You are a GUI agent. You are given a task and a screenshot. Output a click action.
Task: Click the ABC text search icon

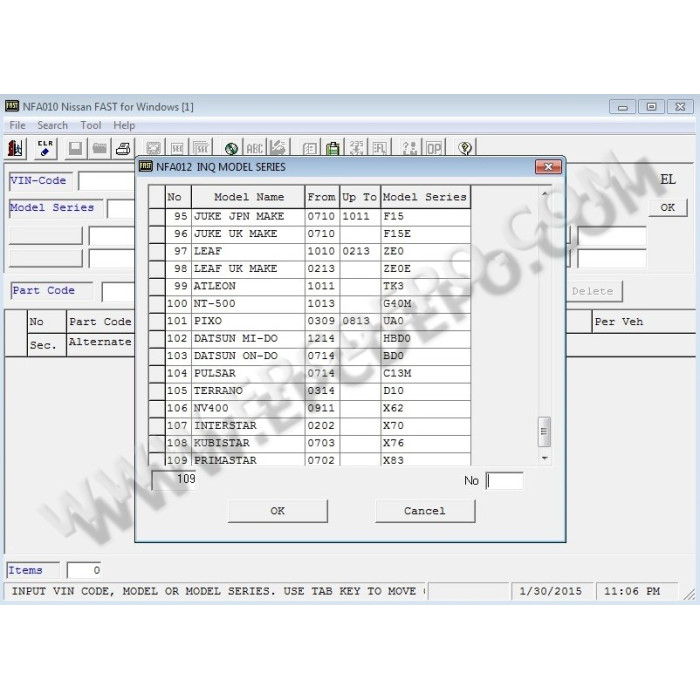point(254,148)
